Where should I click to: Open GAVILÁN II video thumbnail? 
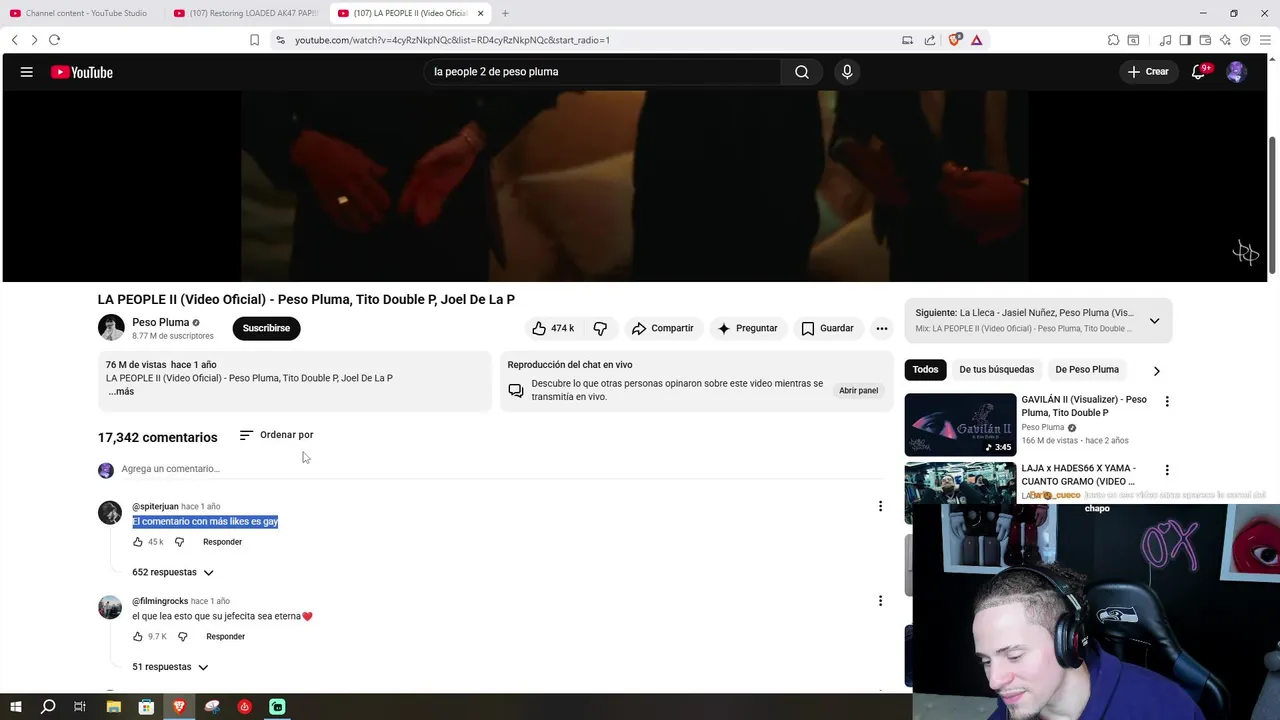coord(960,425)
